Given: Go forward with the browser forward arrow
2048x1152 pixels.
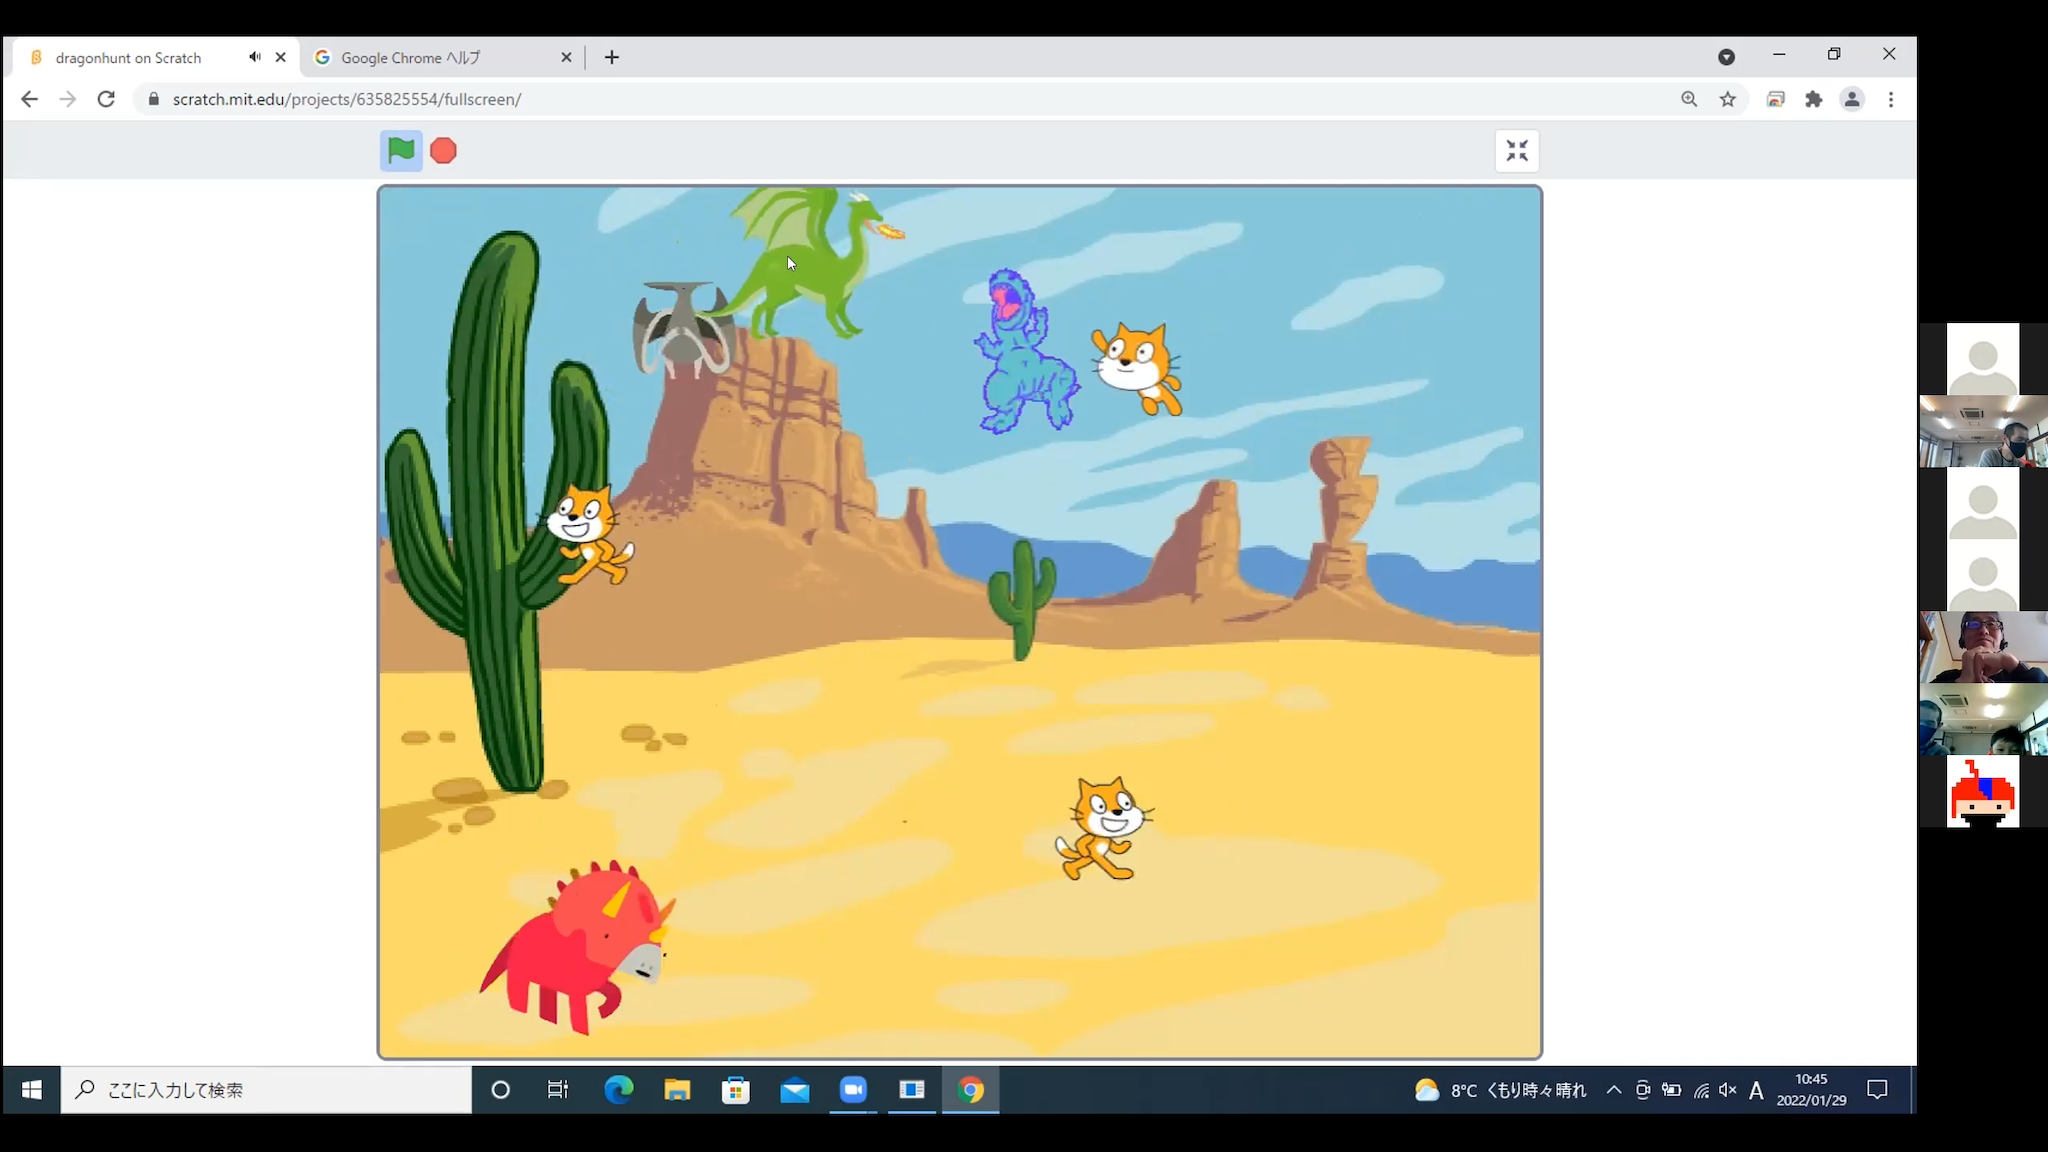Looking at the screenshot, I should [x=67, y=99].
